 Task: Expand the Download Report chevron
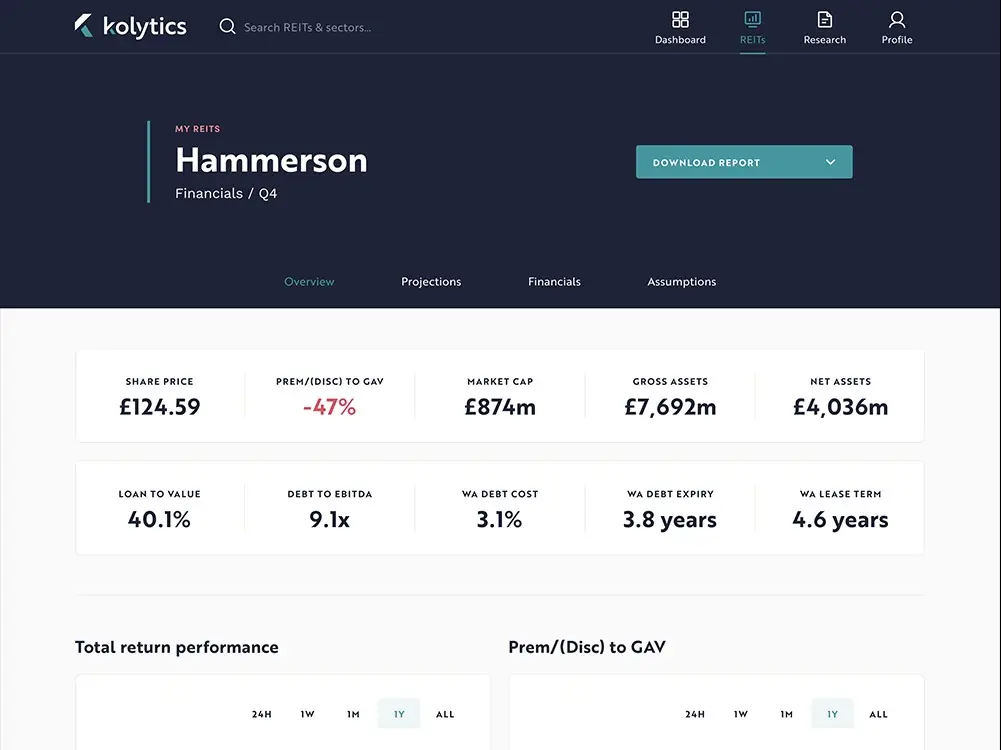point(830,162)
